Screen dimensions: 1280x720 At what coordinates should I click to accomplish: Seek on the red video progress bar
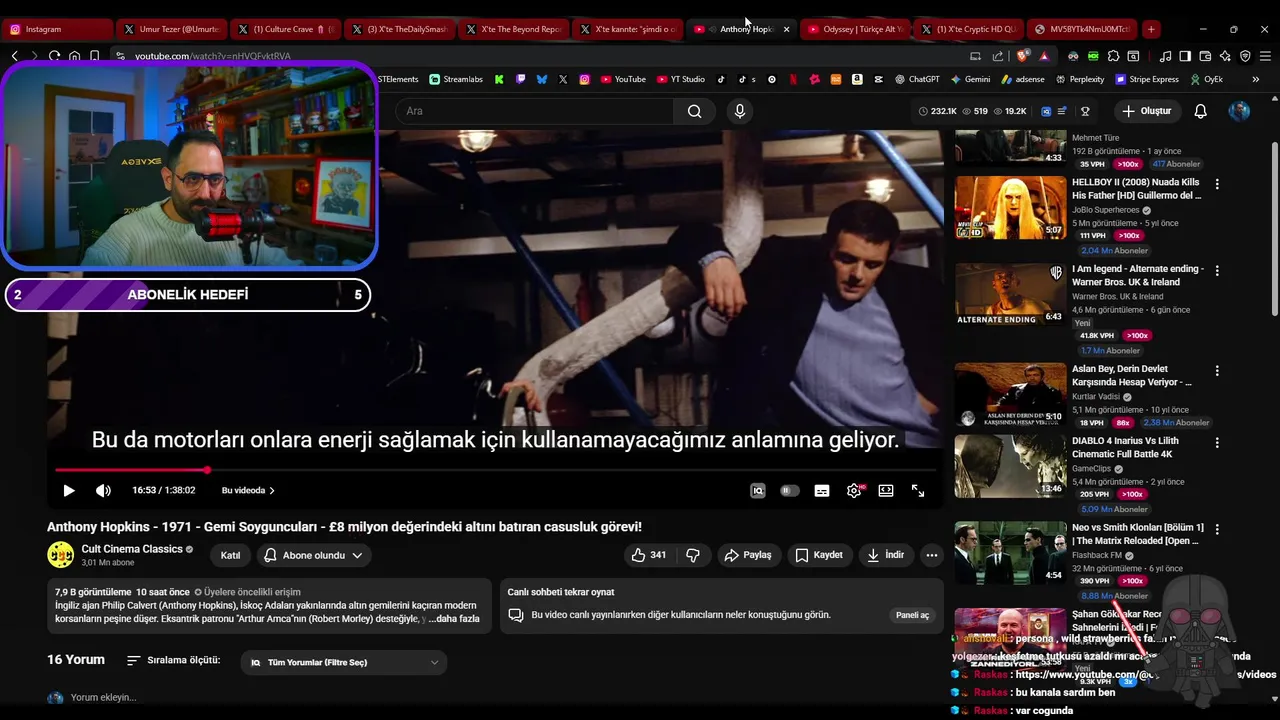495,470
